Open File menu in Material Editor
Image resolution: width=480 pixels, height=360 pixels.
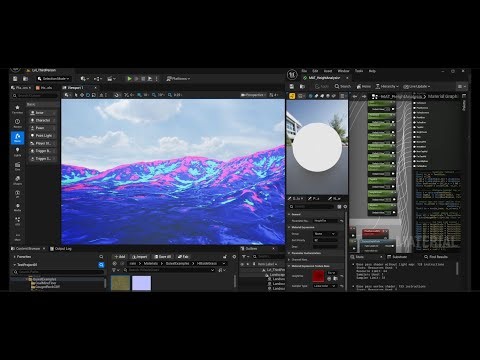point(304,71)
